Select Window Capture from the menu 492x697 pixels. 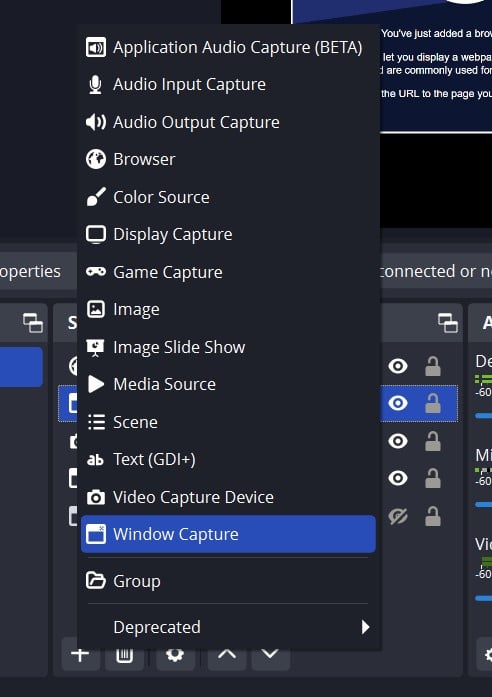click(228, 534)
